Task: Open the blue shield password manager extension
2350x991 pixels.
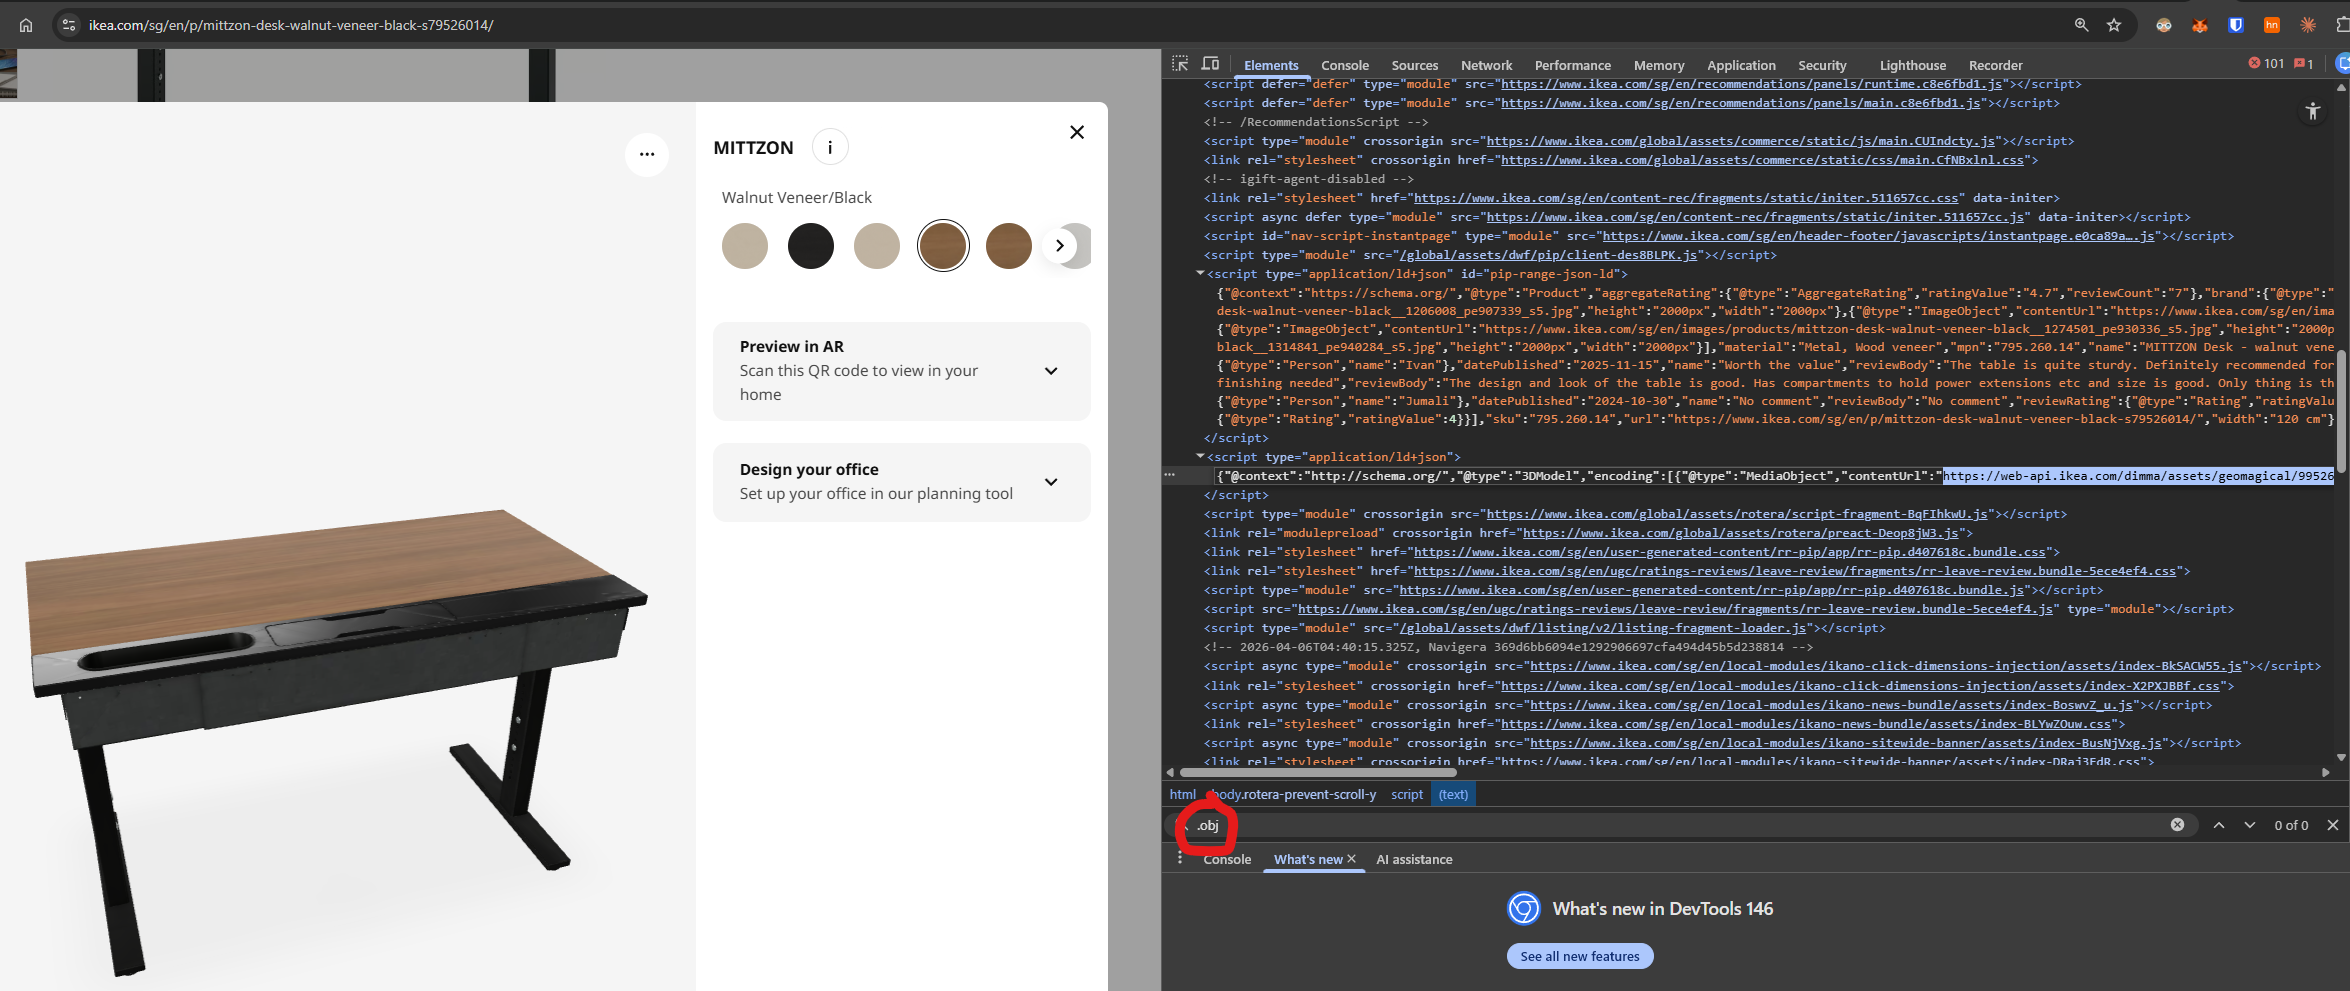Action: pos(2236,25)
